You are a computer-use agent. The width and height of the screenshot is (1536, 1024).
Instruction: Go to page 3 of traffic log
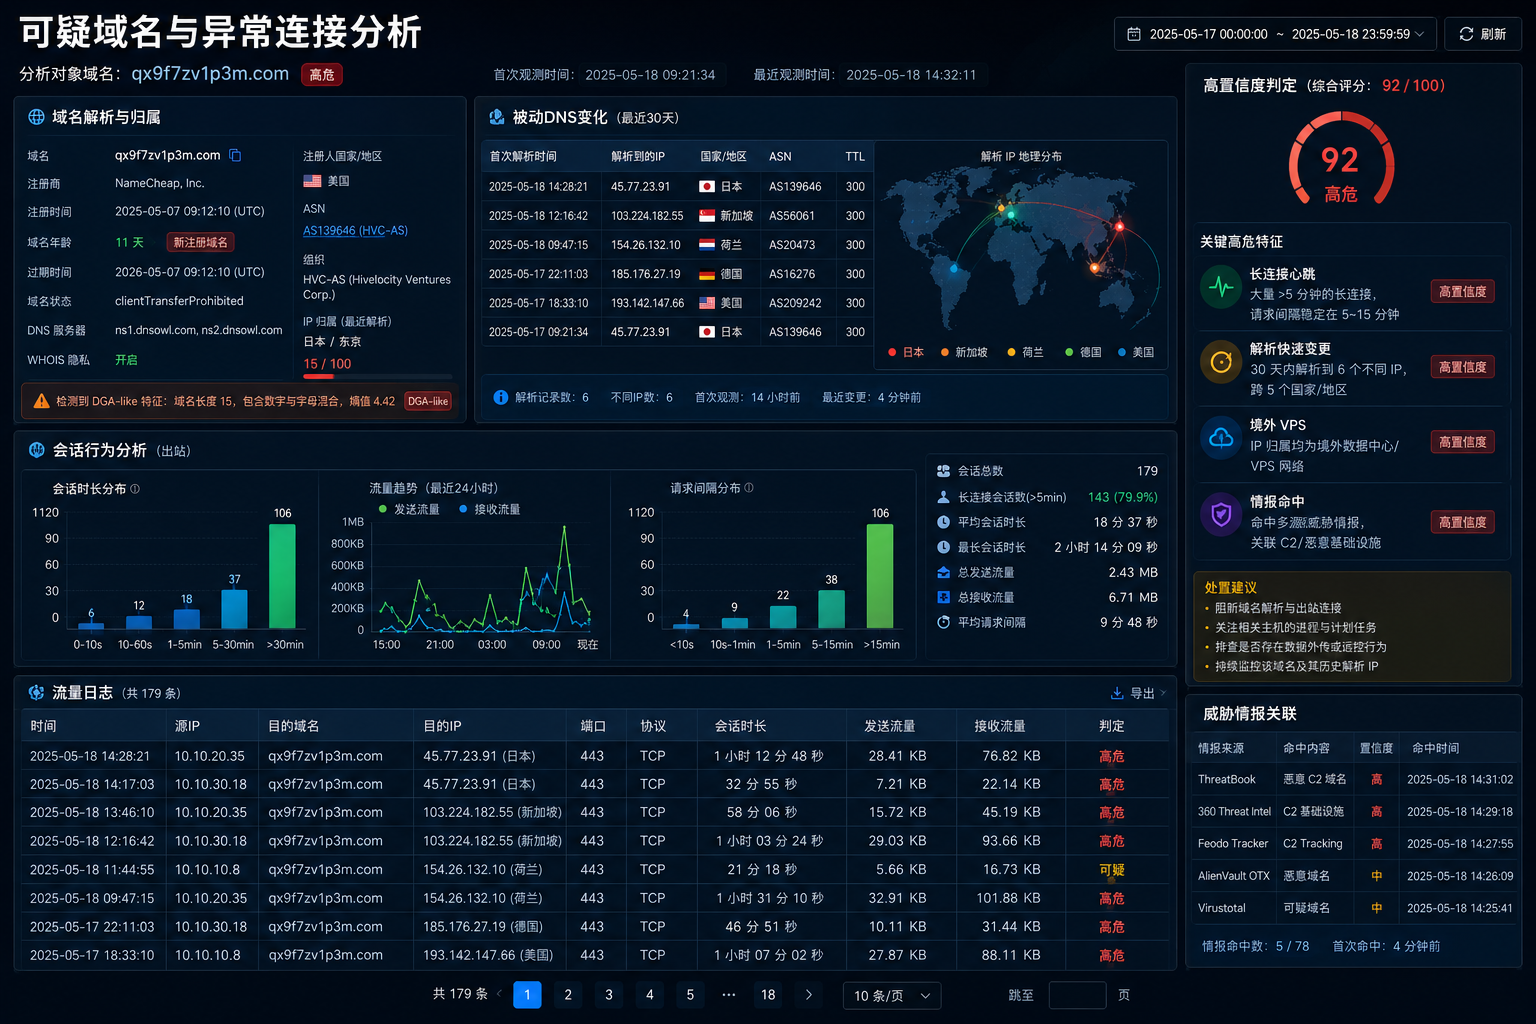pos(609,995)
